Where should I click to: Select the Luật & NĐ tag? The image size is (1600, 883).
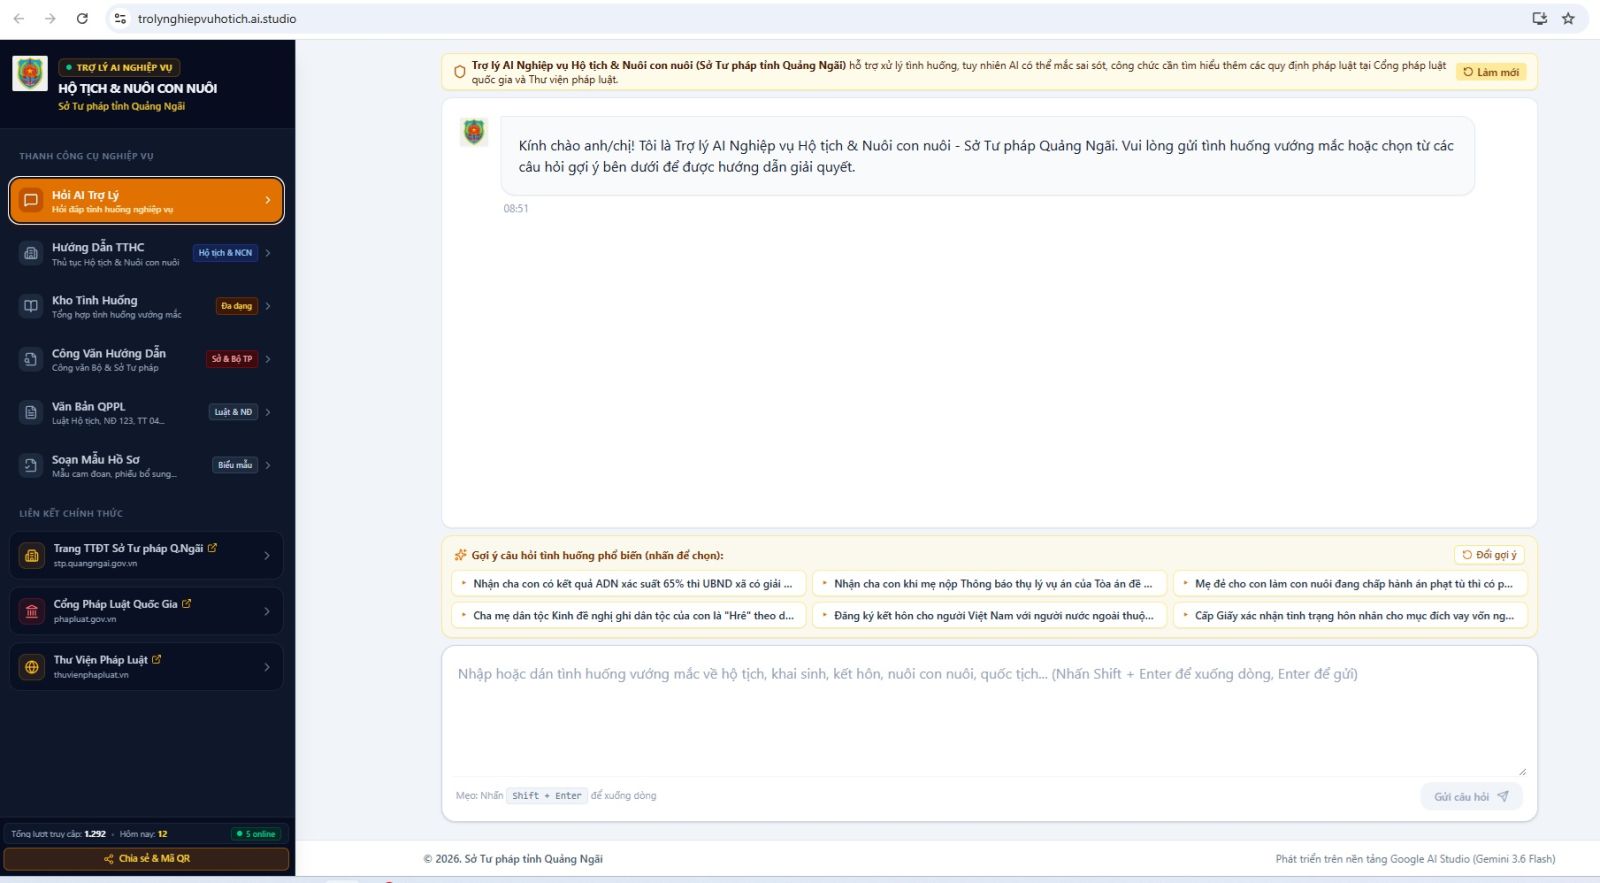[x=233, y=412]
